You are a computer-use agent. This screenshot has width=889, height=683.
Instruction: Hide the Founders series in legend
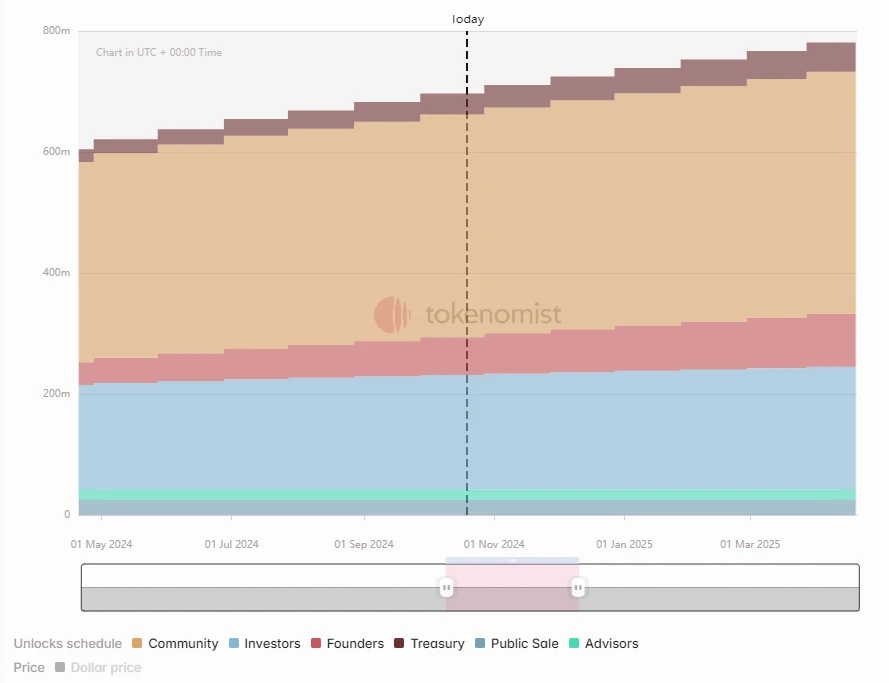(x=347, y=643)
